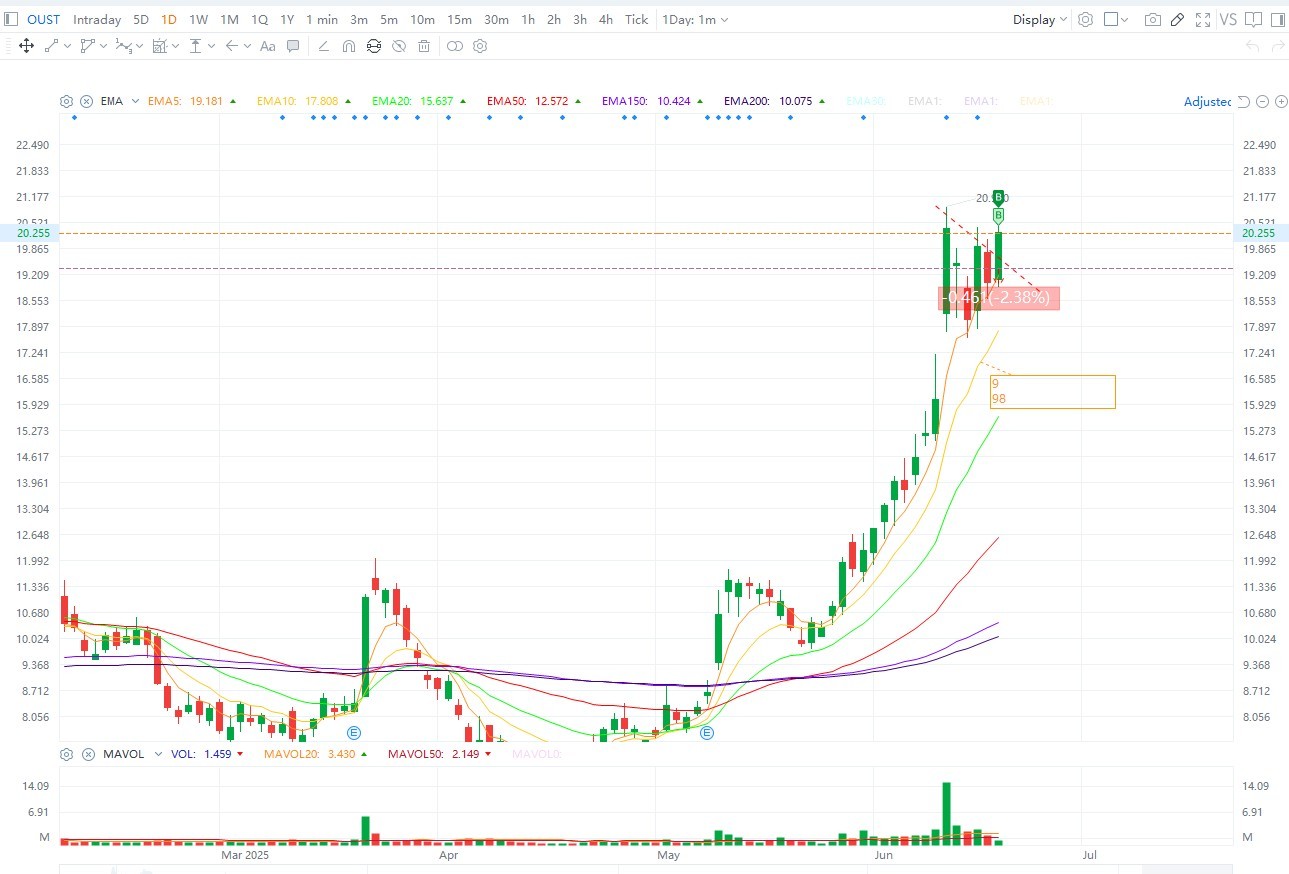Screen dimensions: 1289x874
Task: Select the 1D timeframe tab
Action: [169, 19]
